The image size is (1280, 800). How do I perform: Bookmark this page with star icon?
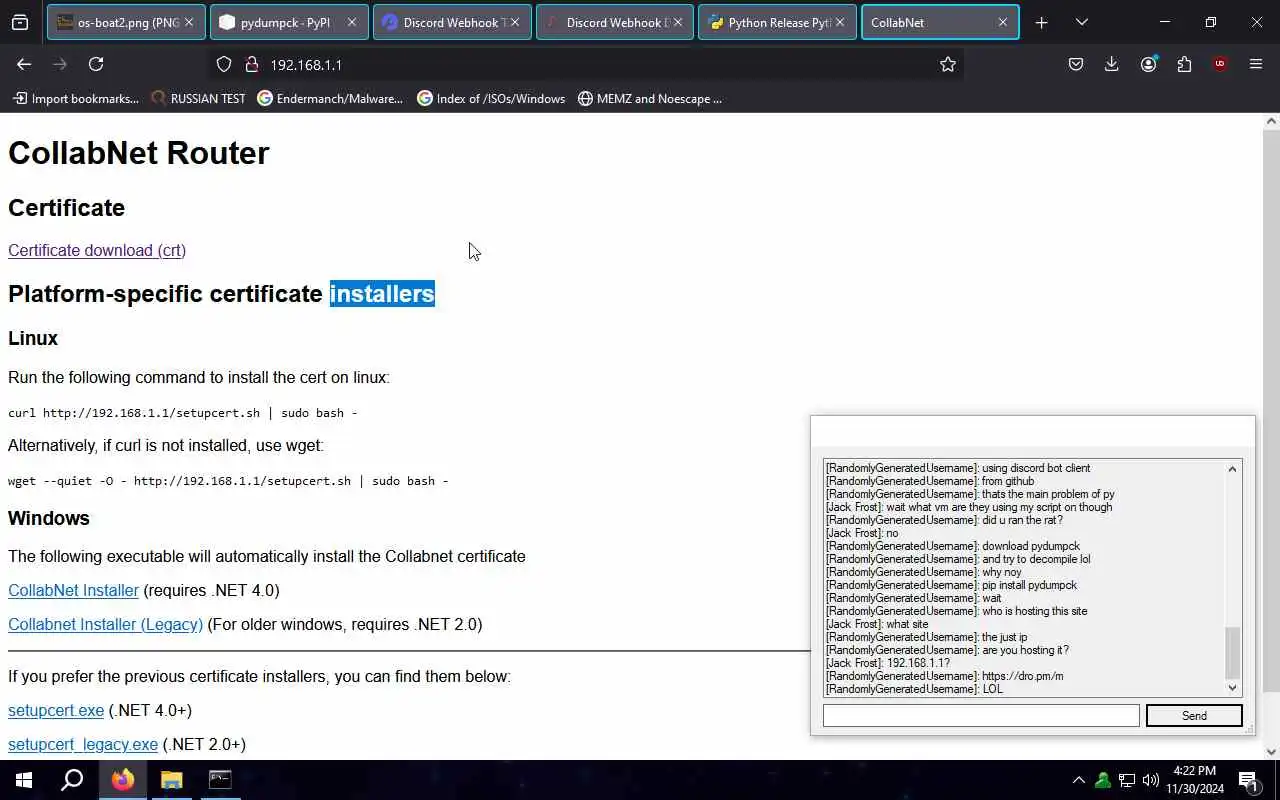(948, 64)
